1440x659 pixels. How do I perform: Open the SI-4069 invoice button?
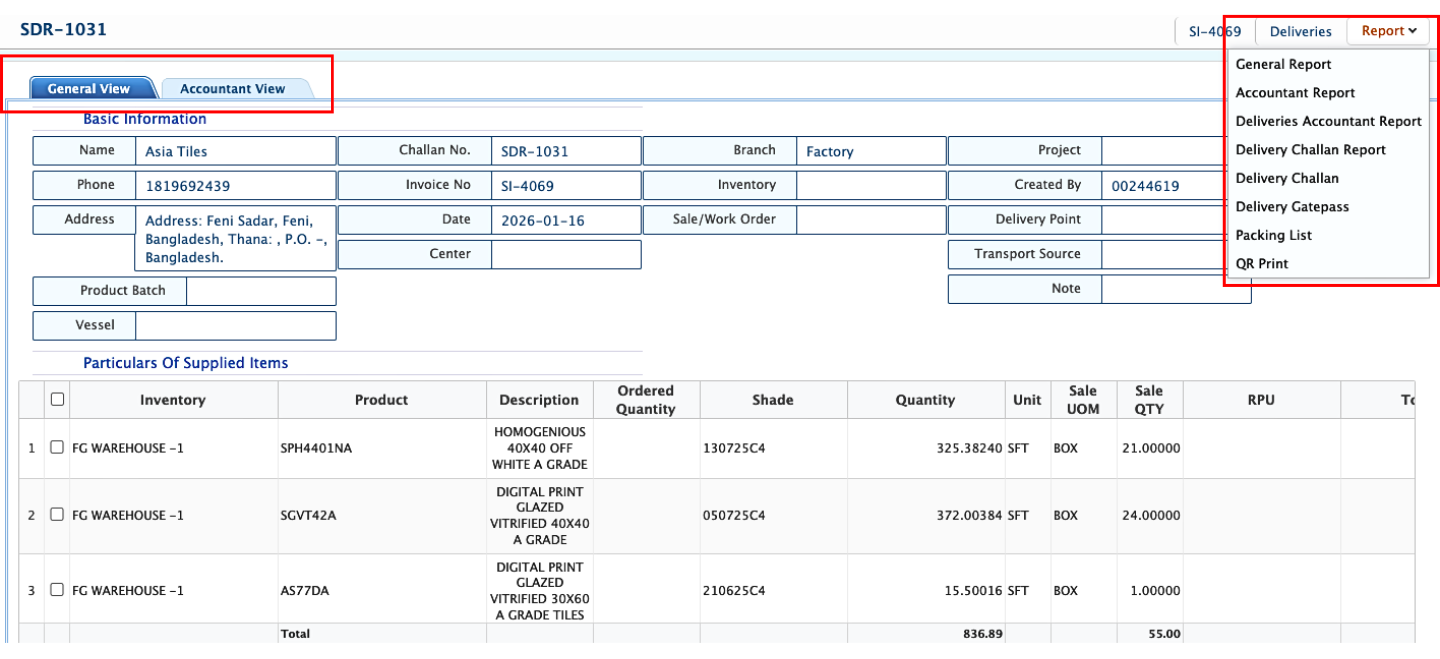click(1214, 31)
